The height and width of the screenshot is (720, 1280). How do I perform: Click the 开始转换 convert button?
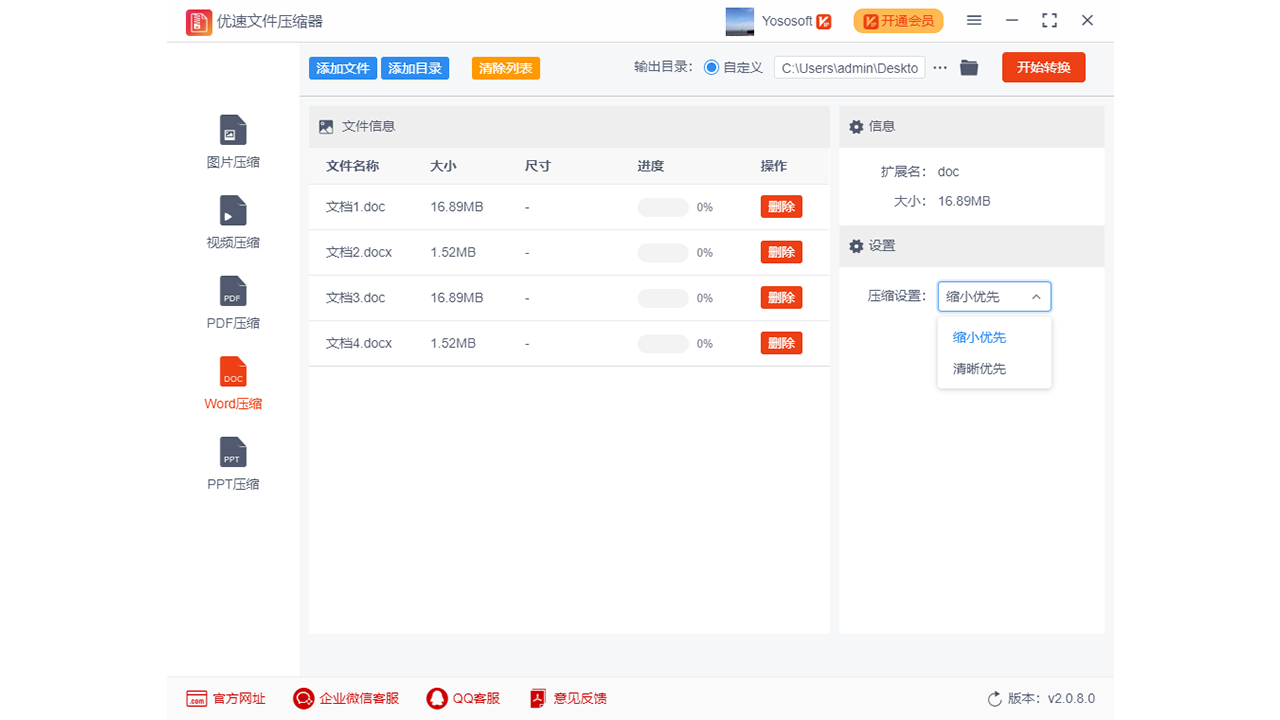1043,67
